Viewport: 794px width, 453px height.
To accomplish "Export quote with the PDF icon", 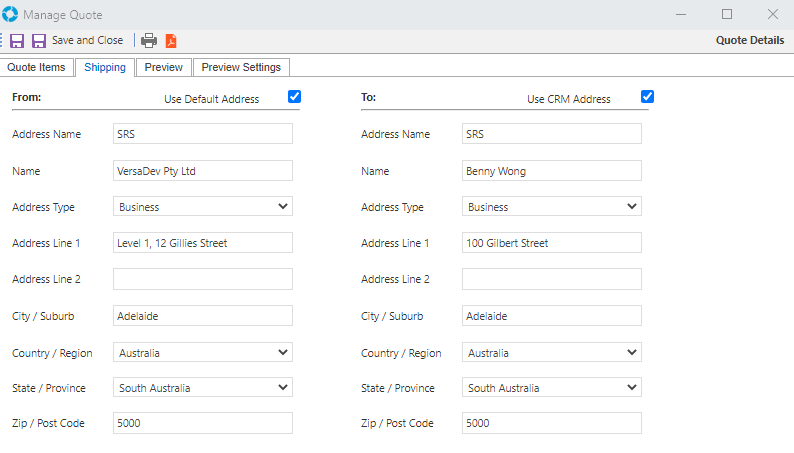I will point(171,41).
